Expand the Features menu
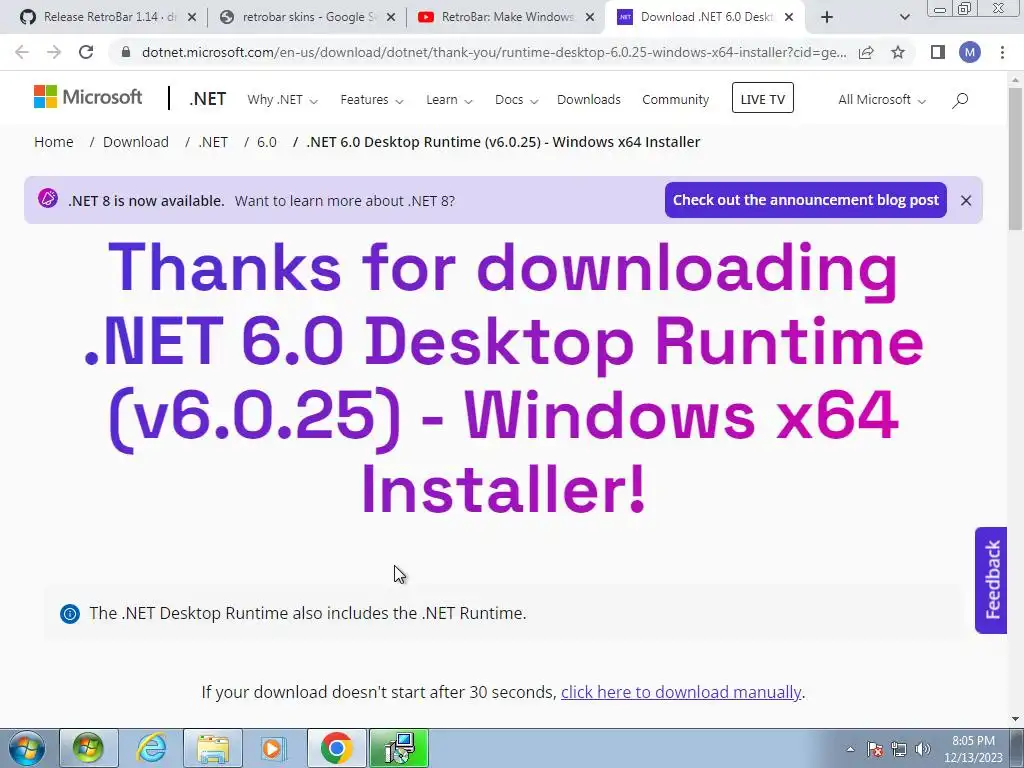This screenshot has width=1024, height=768. pos(372,100)
